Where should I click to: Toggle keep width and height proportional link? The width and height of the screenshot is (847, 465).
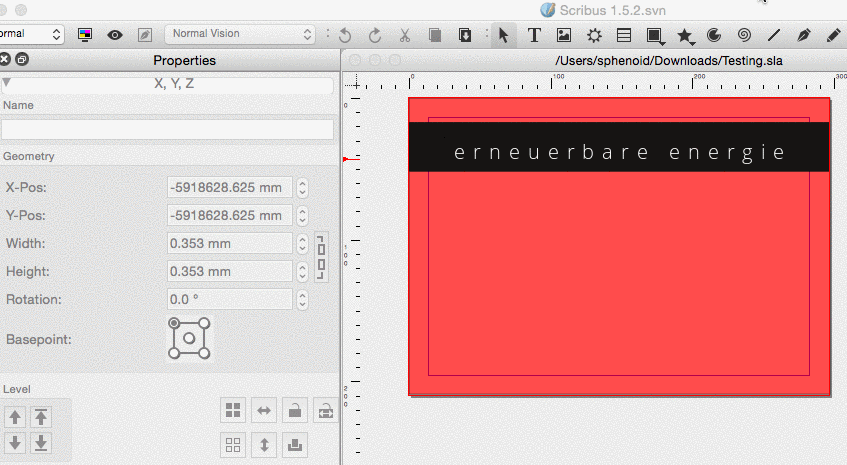pyautogui.click(x=321, y=257)
